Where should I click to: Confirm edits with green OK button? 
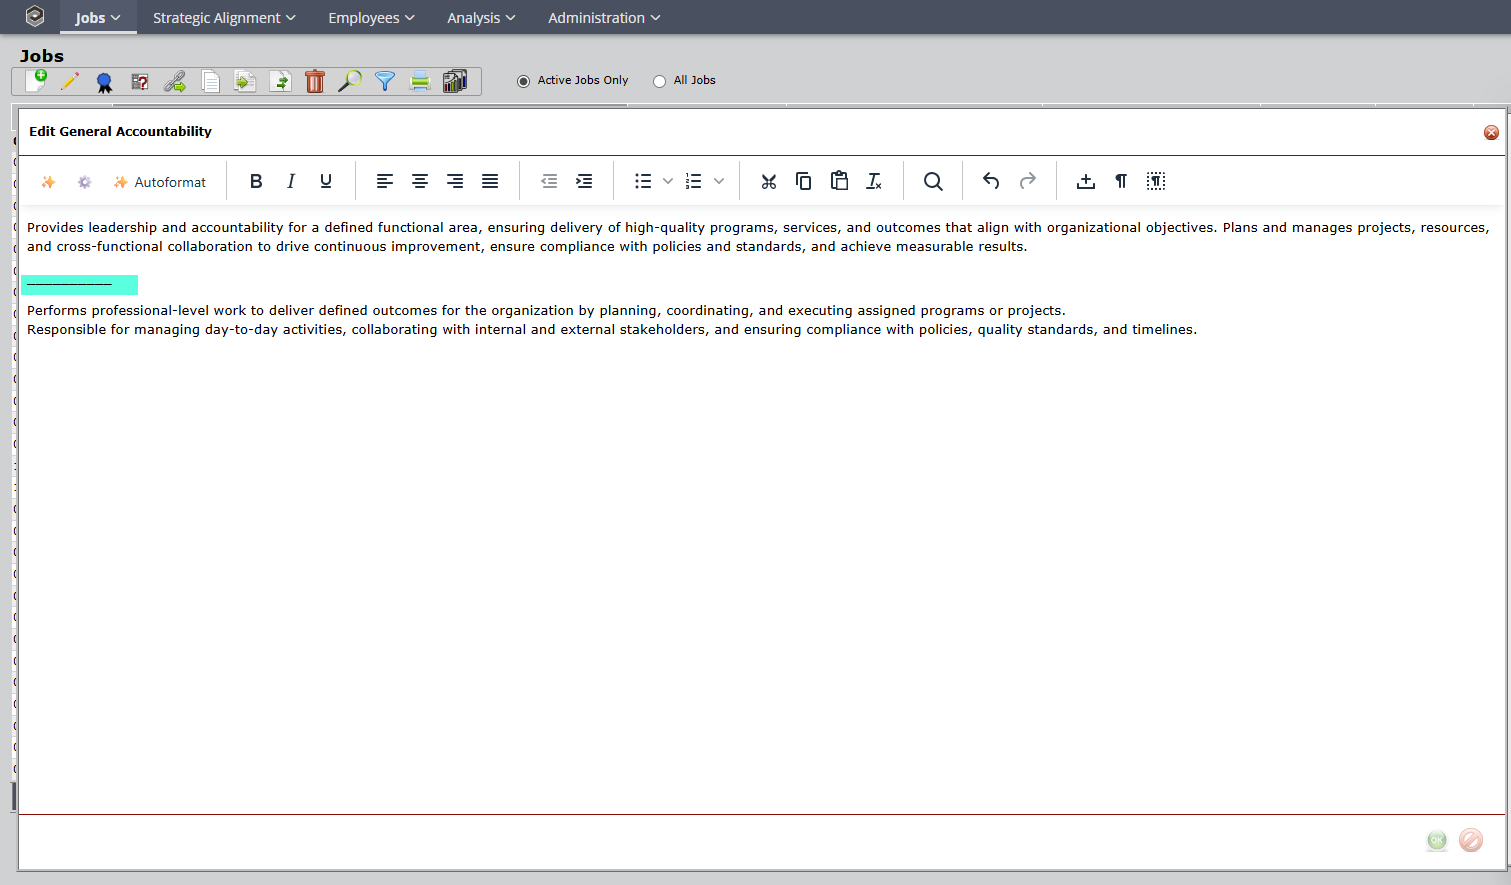[x=1437, y=841]
